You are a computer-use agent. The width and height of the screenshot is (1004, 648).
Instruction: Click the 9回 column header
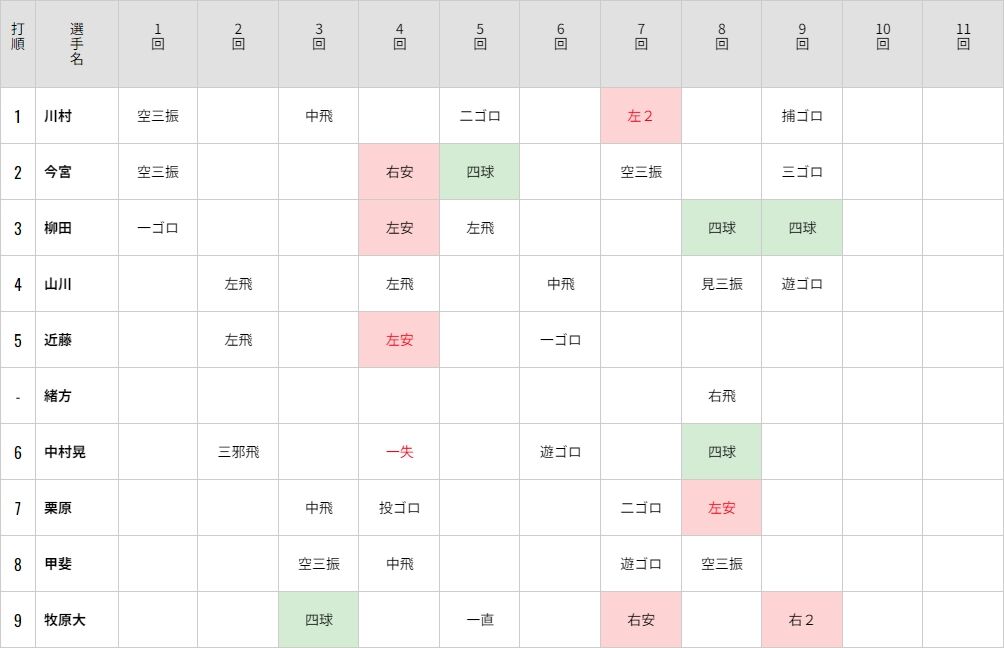click(802, 36)
